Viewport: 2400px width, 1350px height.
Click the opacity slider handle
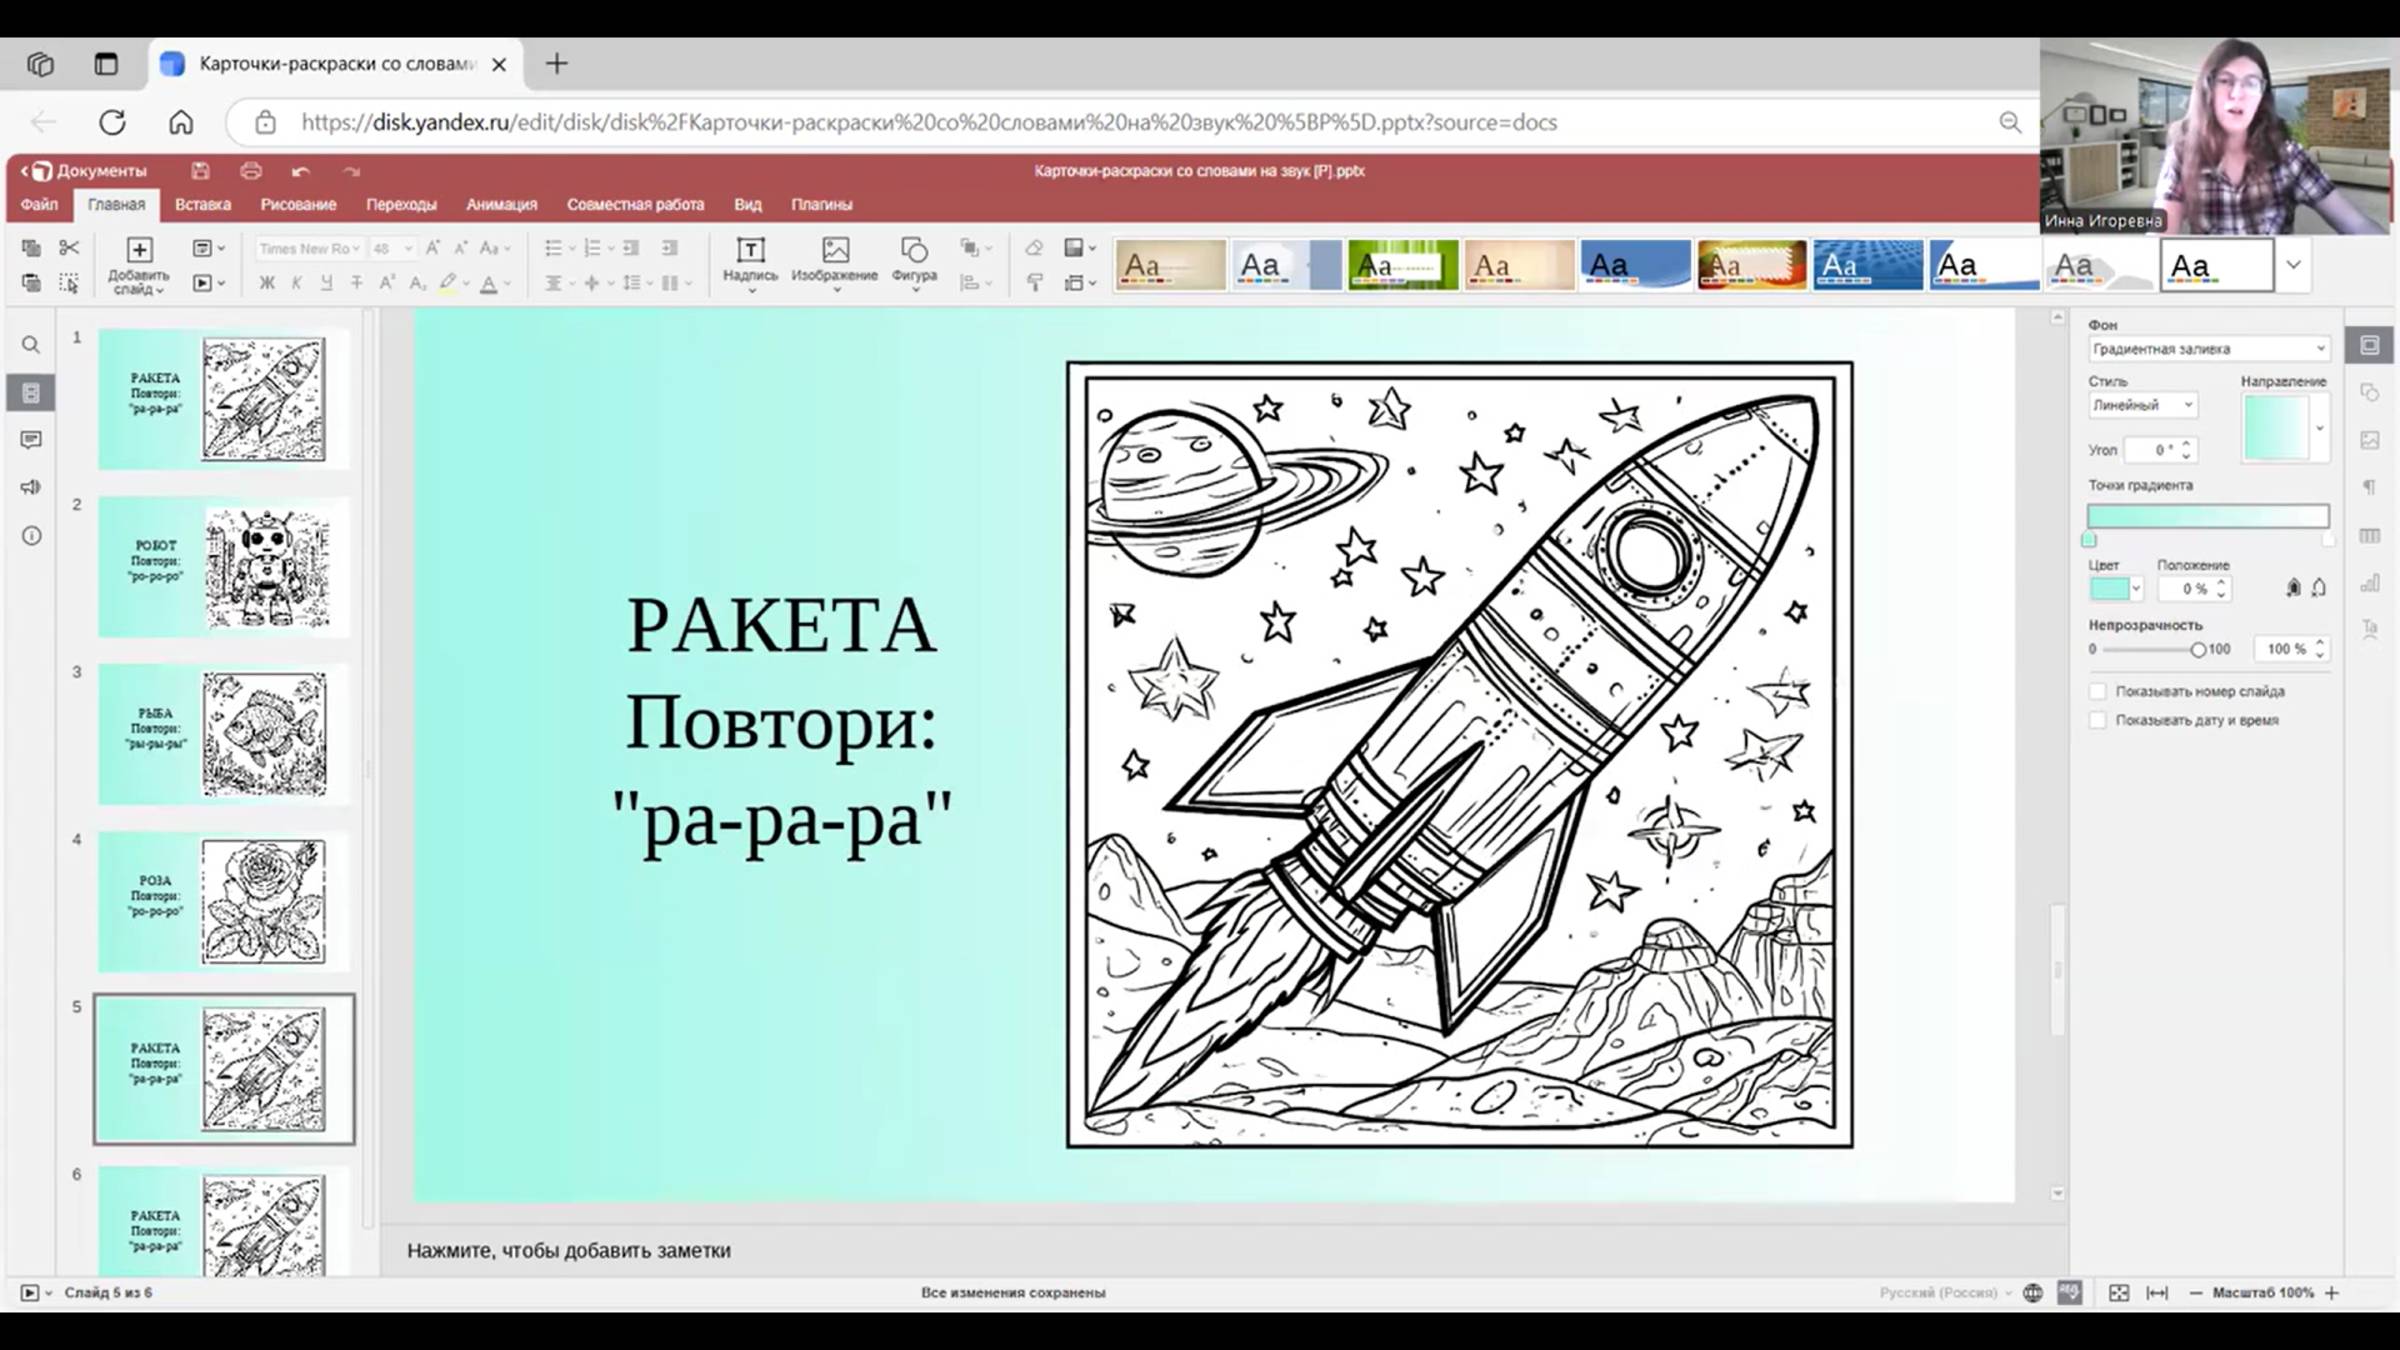(x=2197, y=650)
